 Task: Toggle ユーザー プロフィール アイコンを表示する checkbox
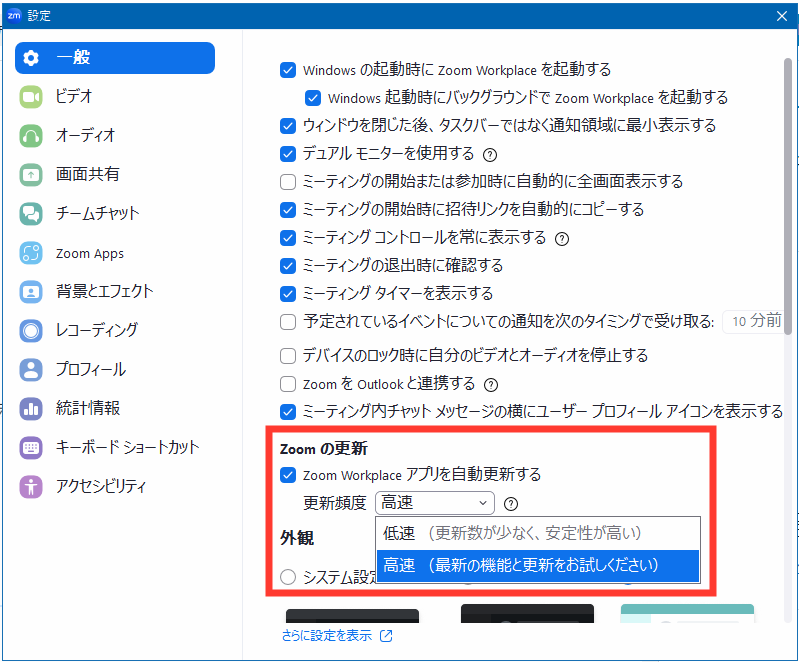pos(288,412)
